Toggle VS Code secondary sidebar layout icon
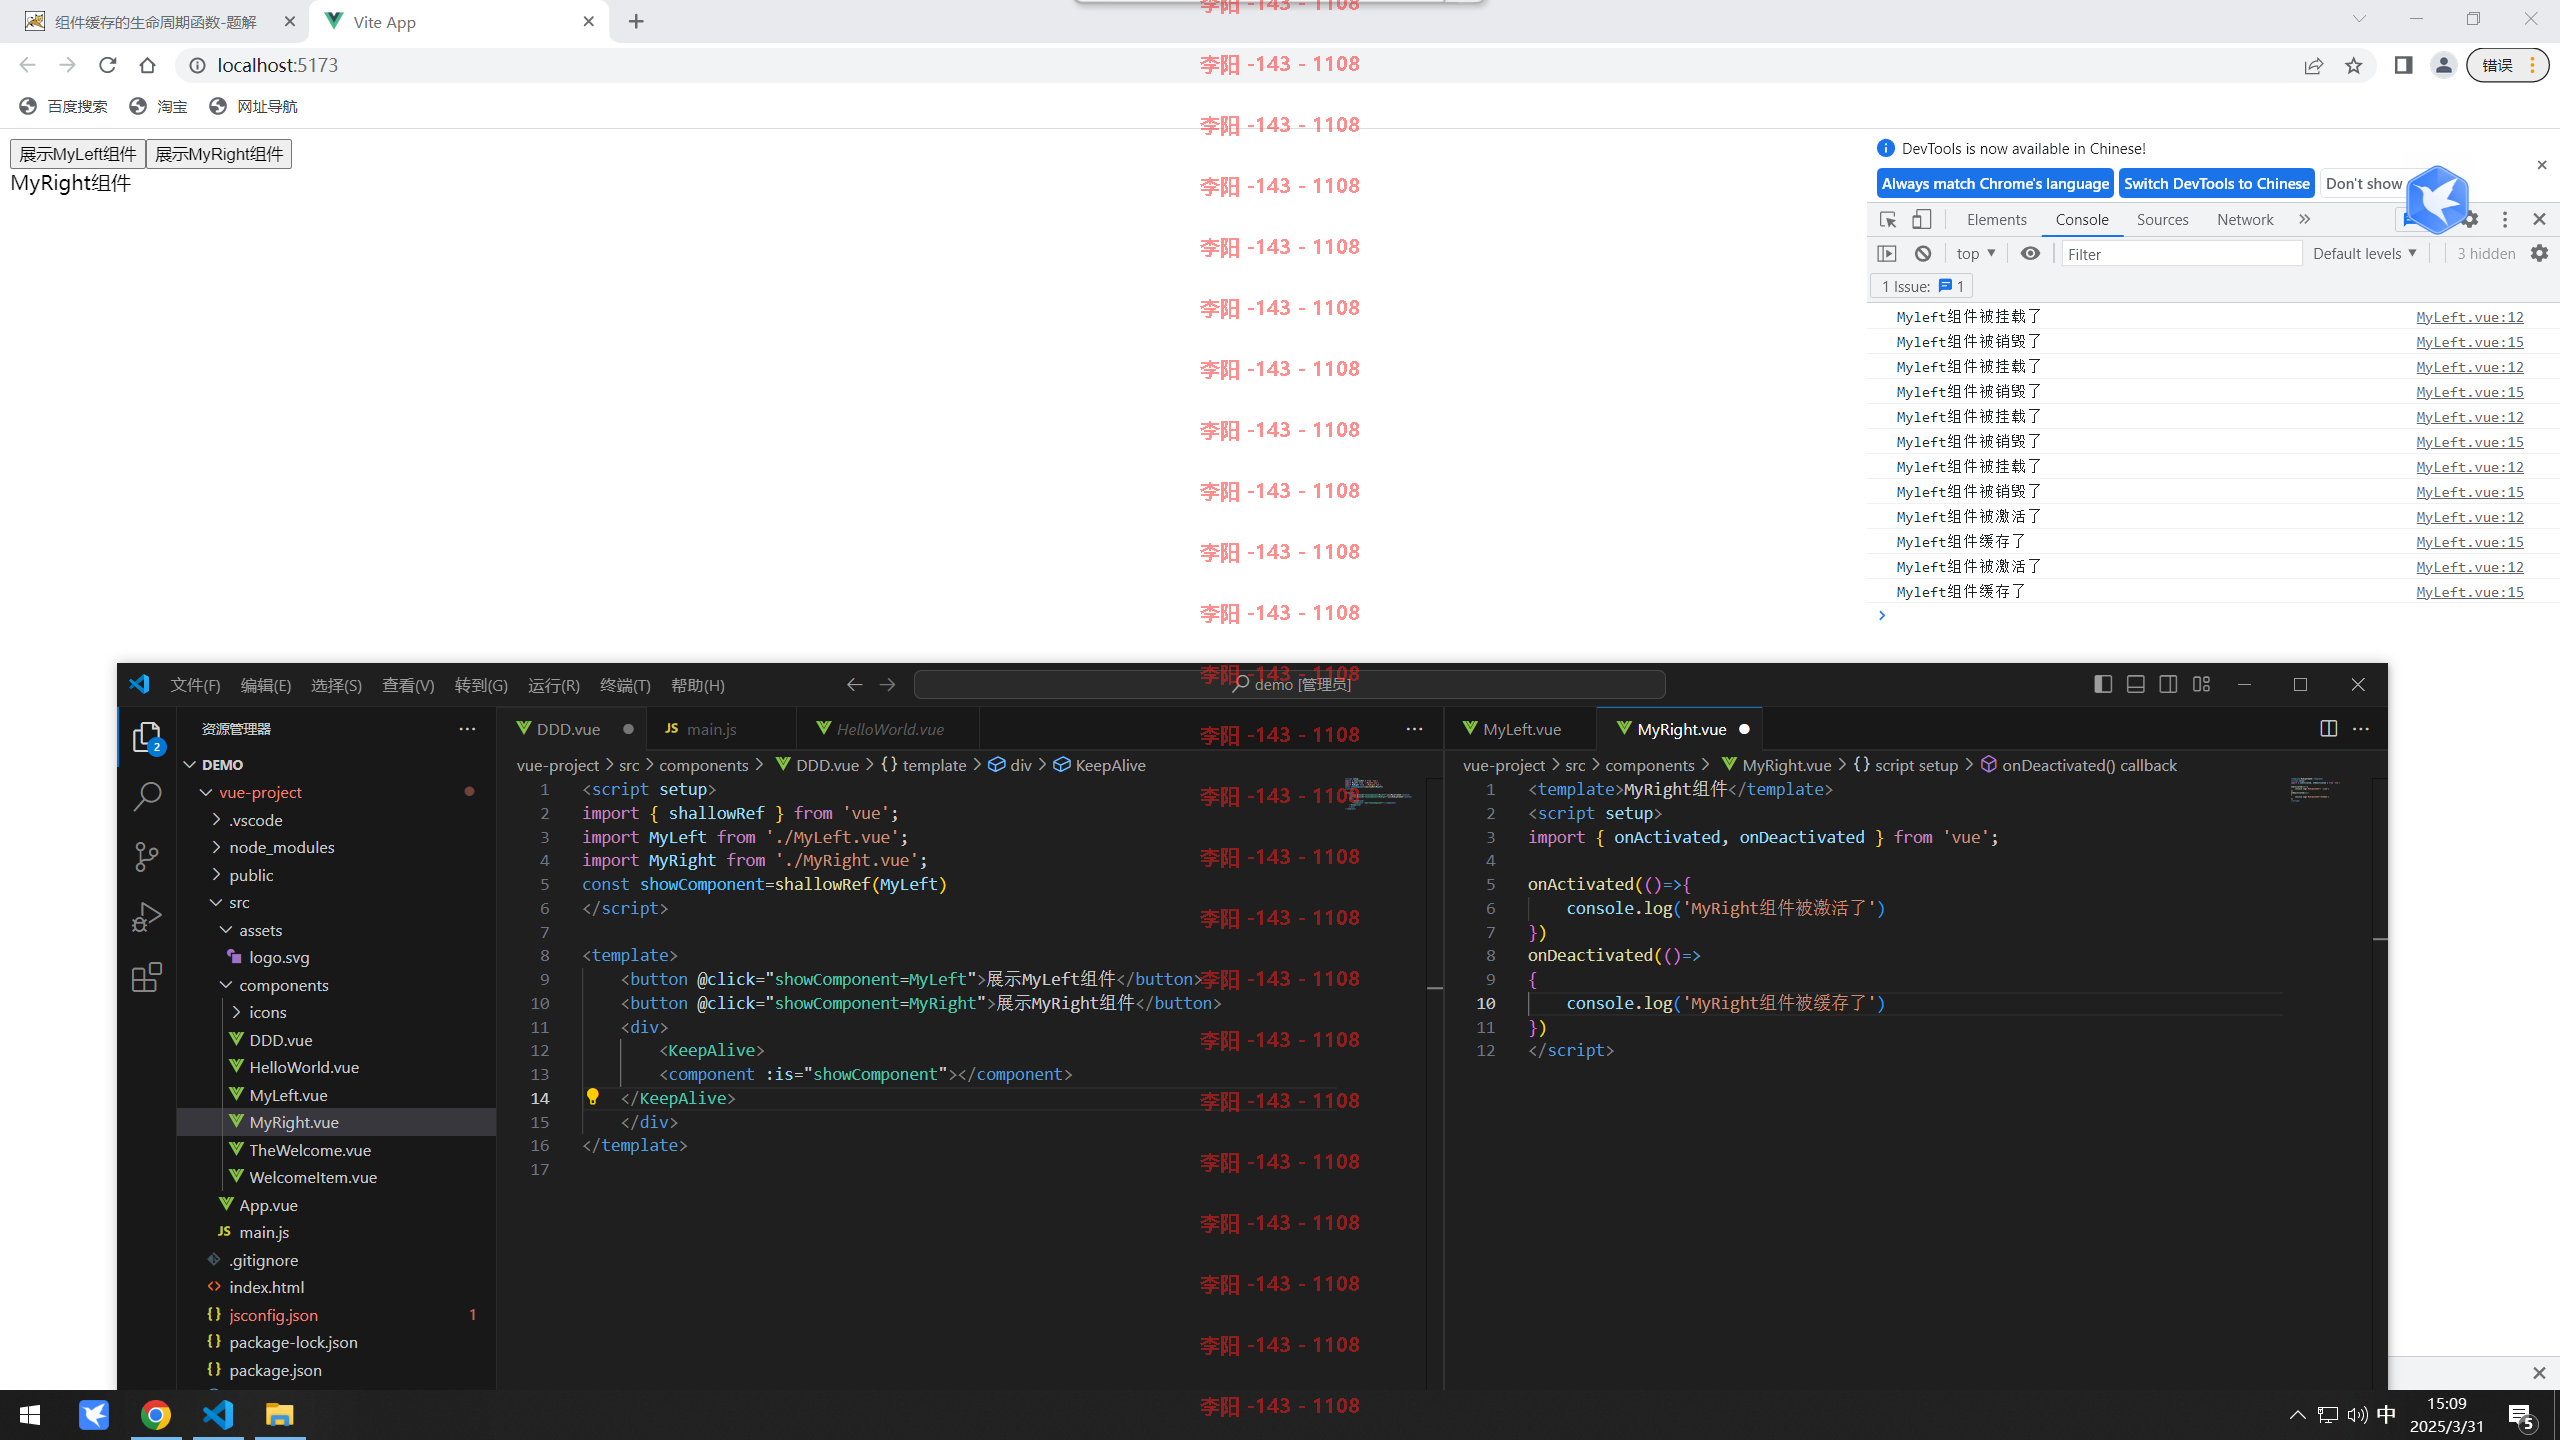 pyautogui.click(x=2168, y=684)
